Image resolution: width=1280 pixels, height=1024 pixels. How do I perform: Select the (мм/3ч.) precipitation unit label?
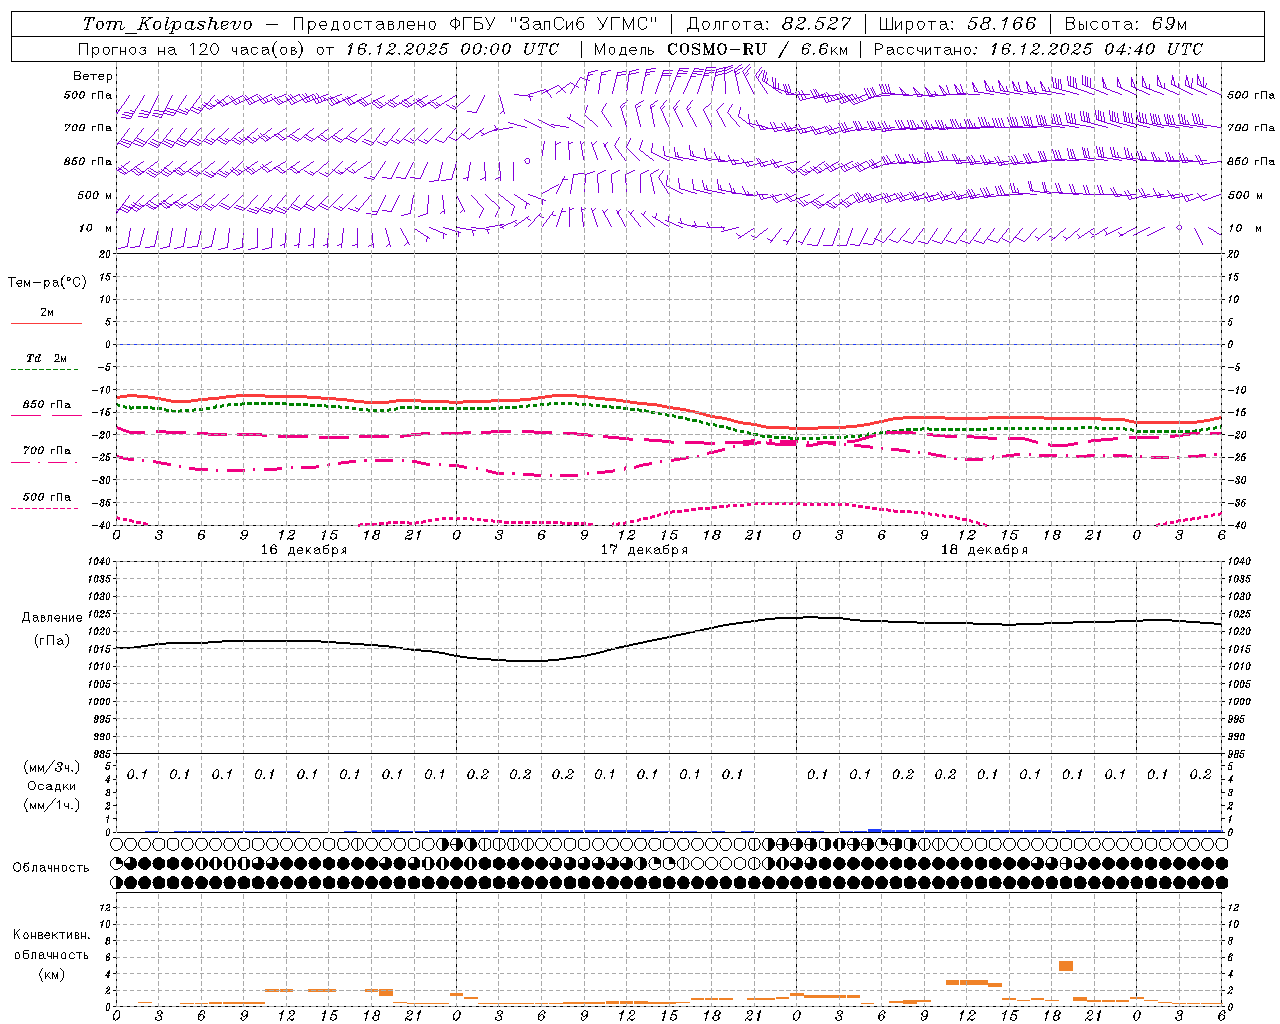pos(51,767)
